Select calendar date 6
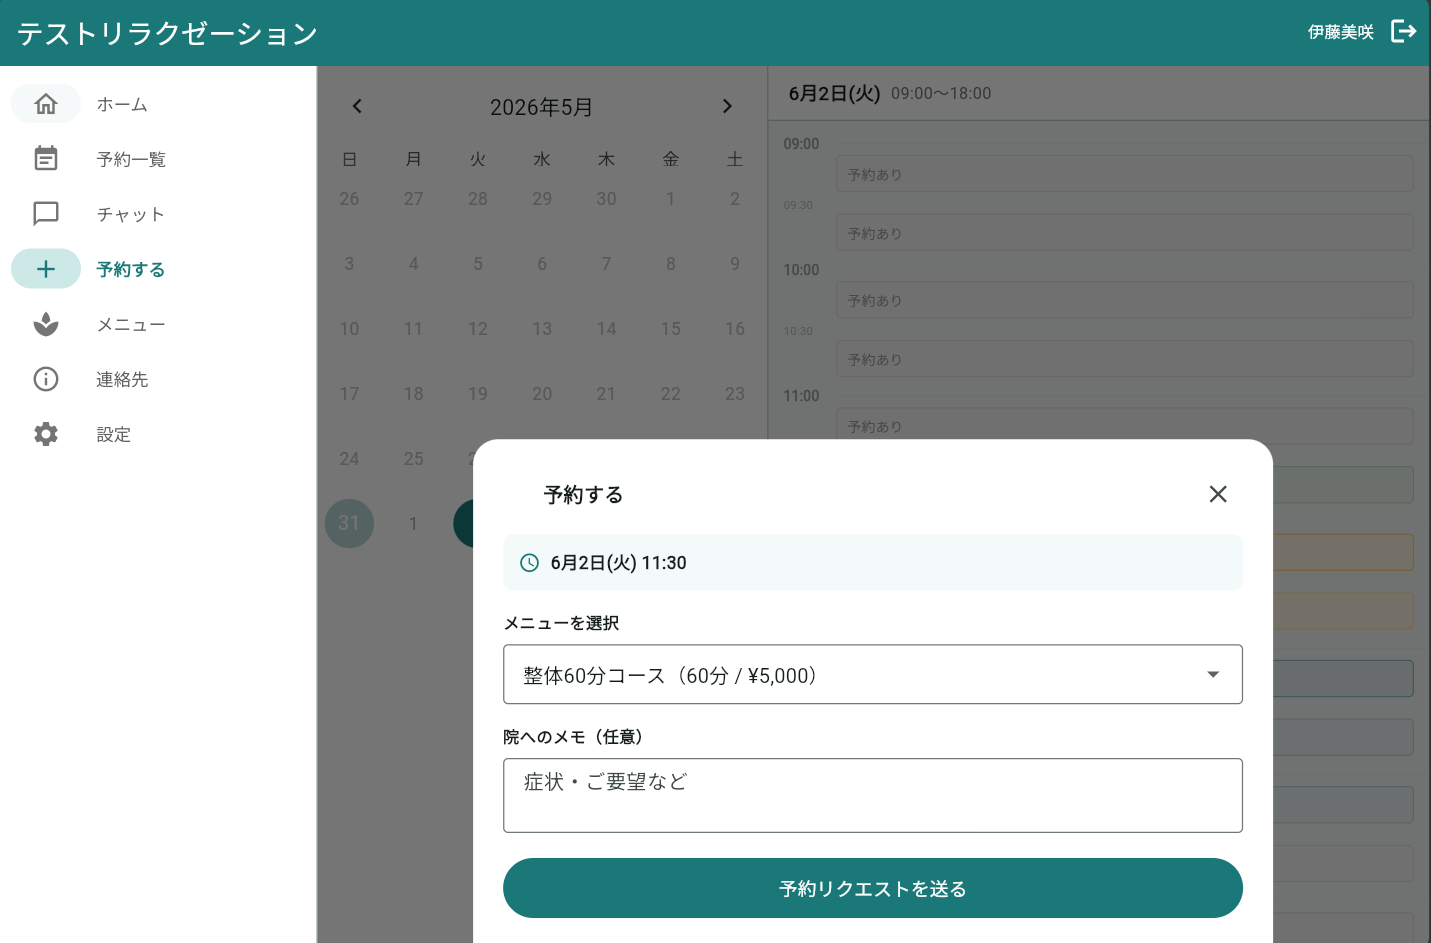 542,264
